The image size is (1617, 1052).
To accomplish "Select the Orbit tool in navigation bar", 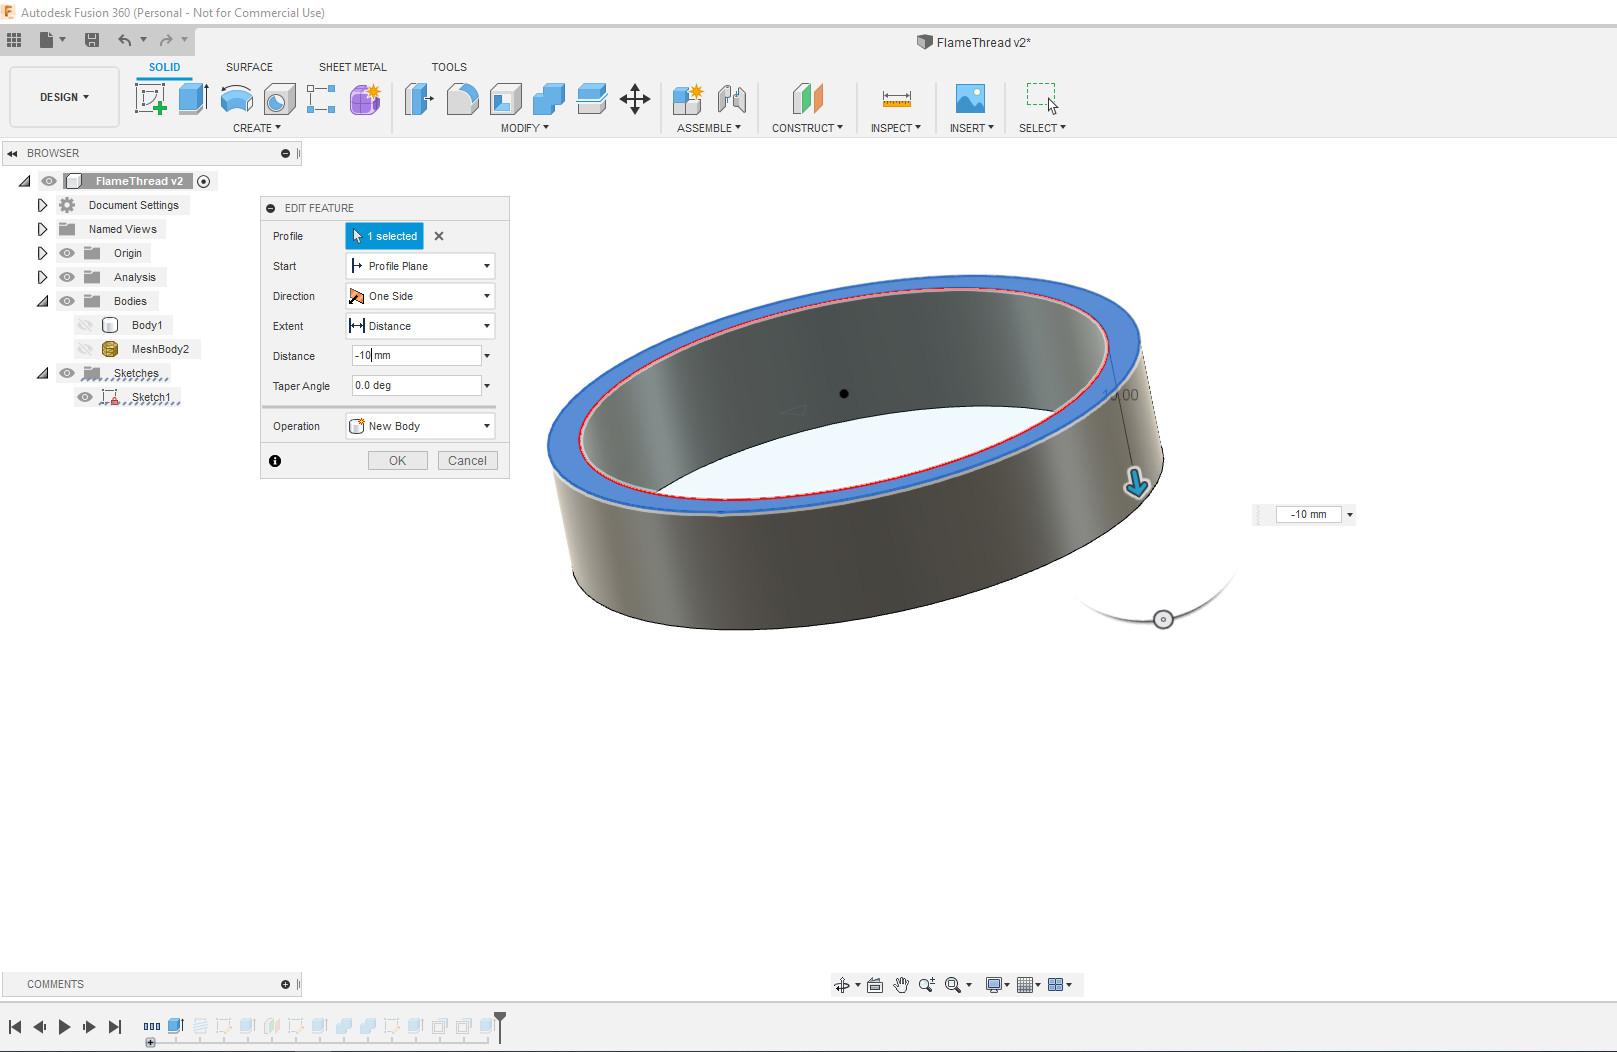I will pos(843,985).
